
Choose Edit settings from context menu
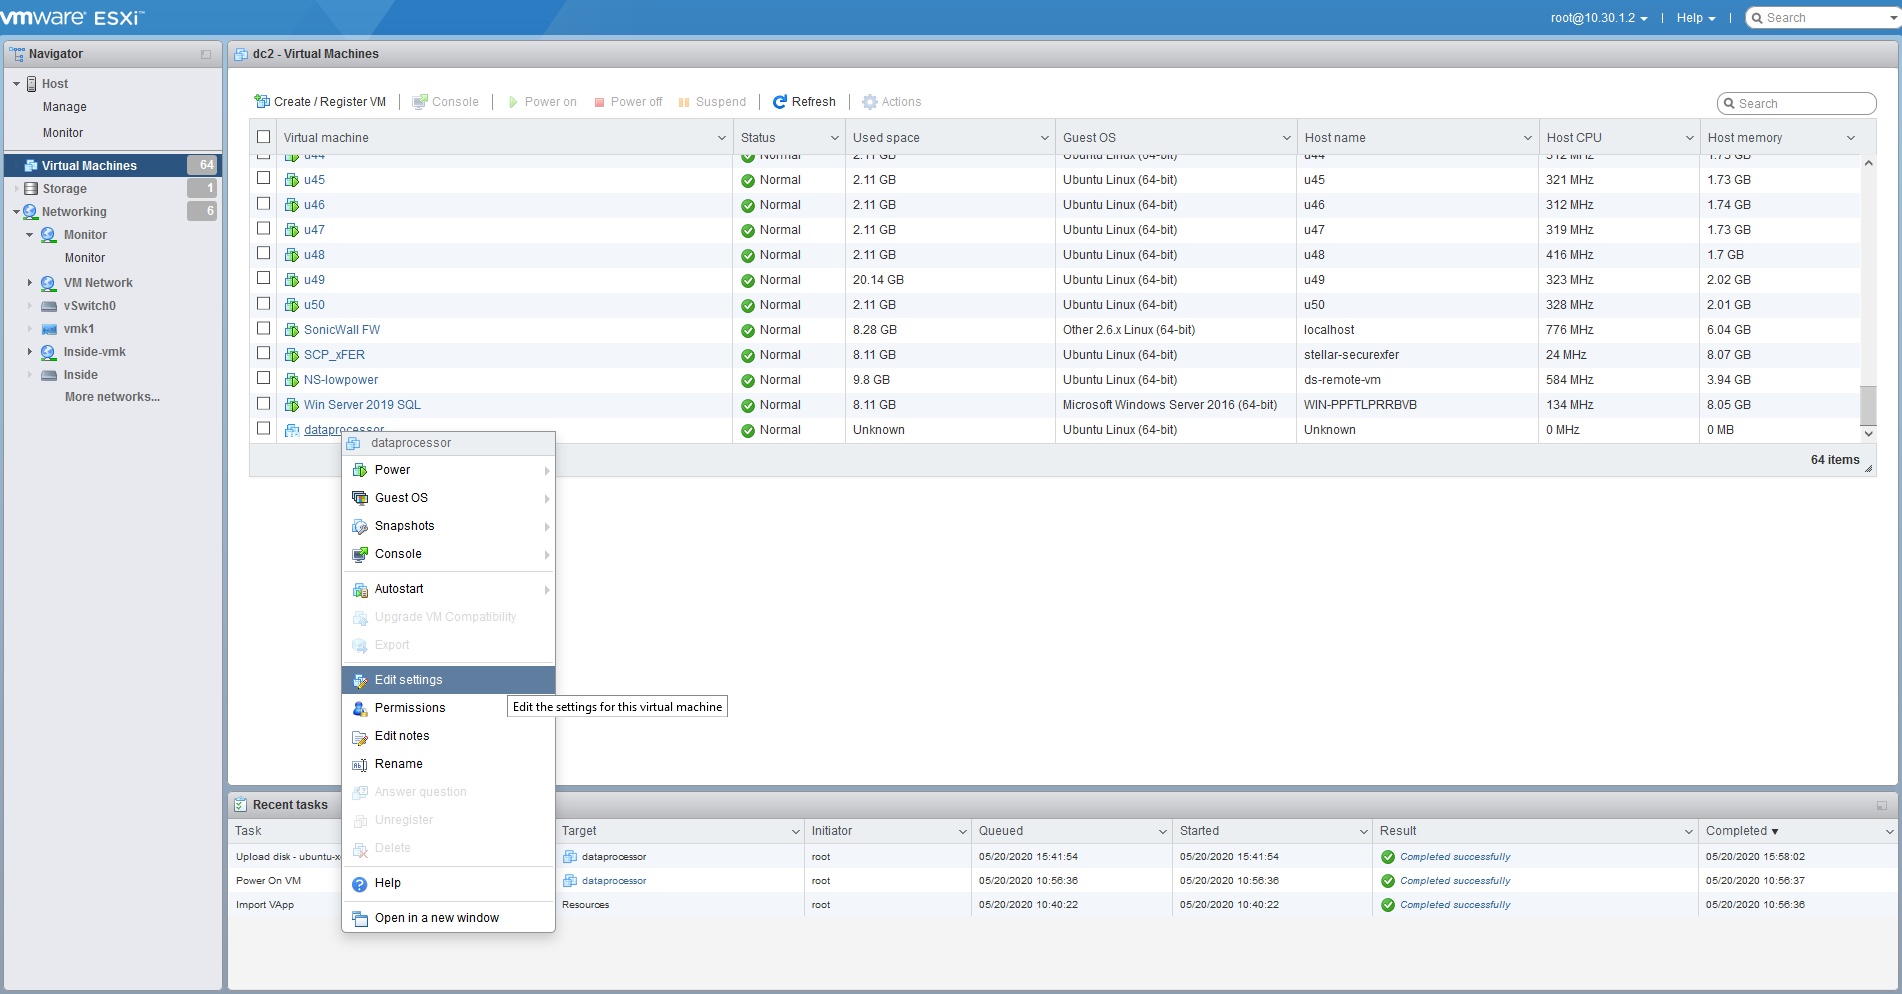click(x=408, y=680)
